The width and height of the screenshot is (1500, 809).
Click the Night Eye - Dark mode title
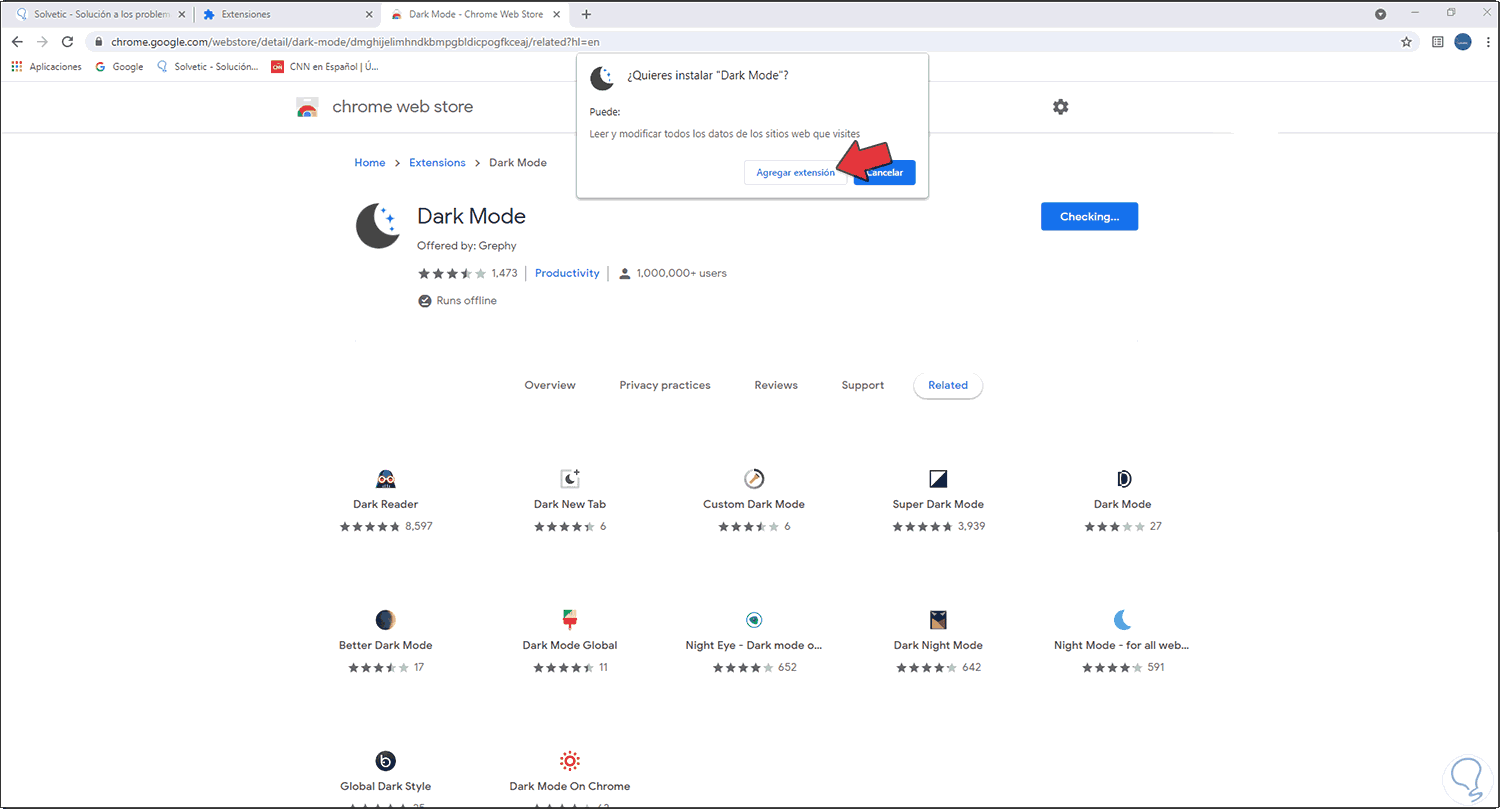tap(754, 645)
